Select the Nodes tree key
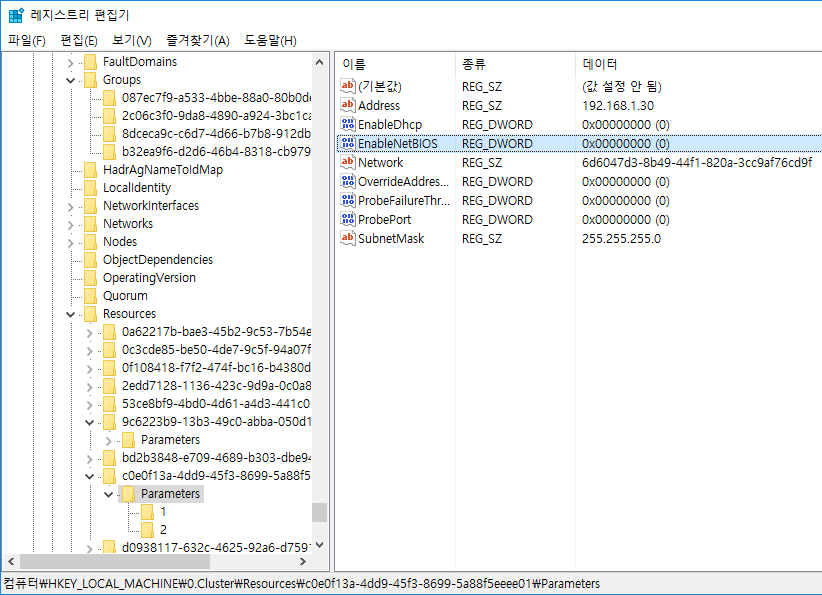 pyautogui.click(x=120, y=242)
